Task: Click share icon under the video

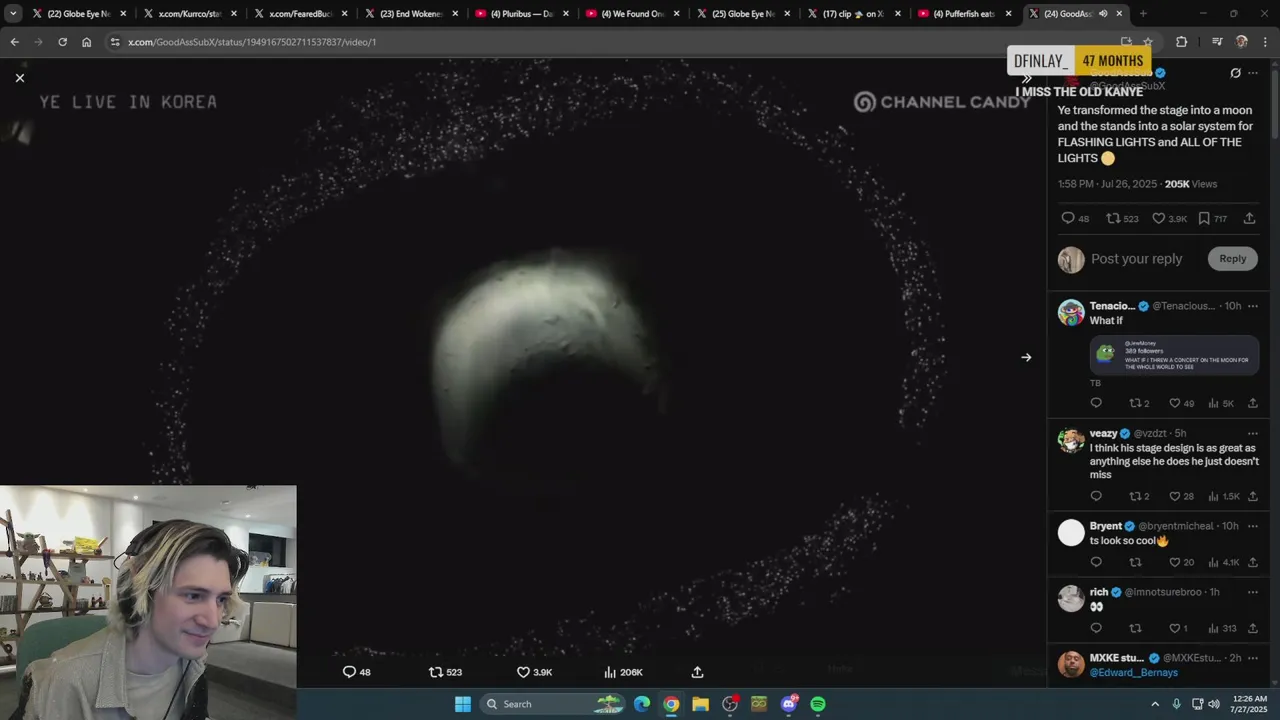Action: click(x=698, y=672)
